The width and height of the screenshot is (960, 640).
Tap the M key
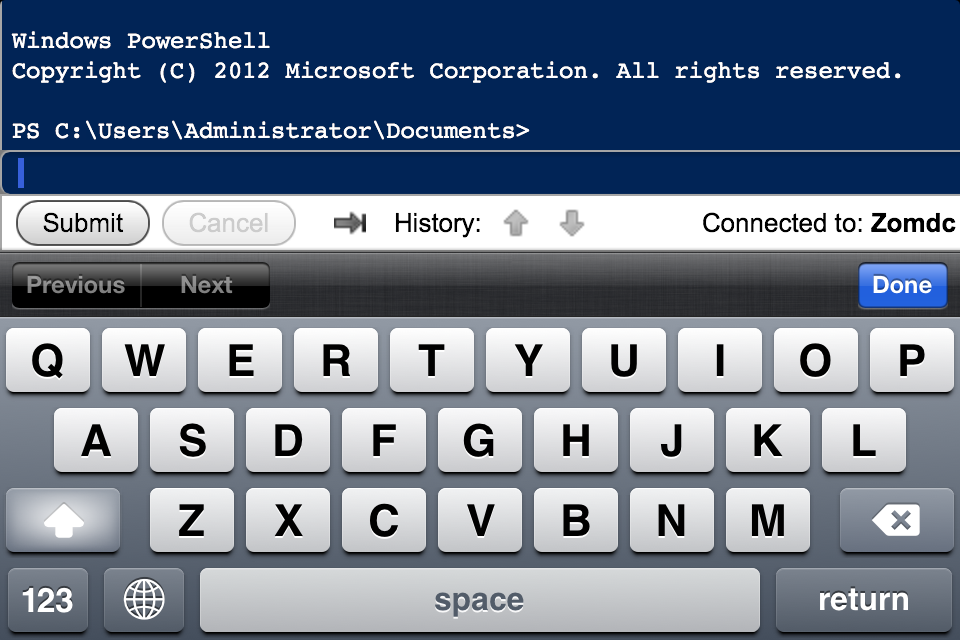[768, 521]
